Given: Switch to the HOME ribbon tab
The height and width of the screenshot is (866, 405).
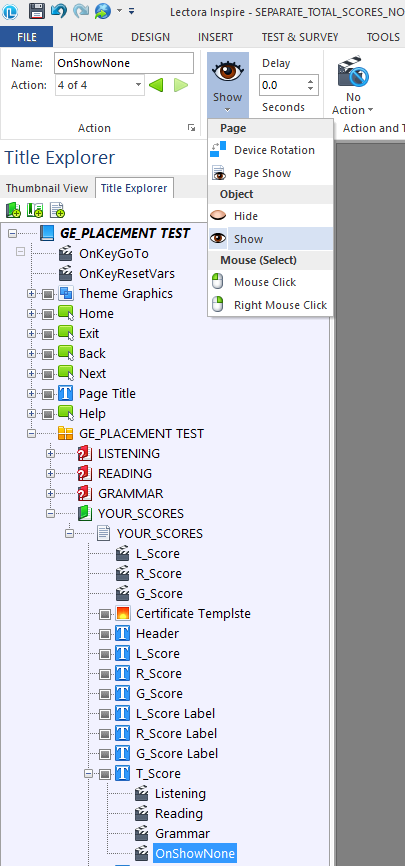Looking at the screenshot, I should click(87, 37).
